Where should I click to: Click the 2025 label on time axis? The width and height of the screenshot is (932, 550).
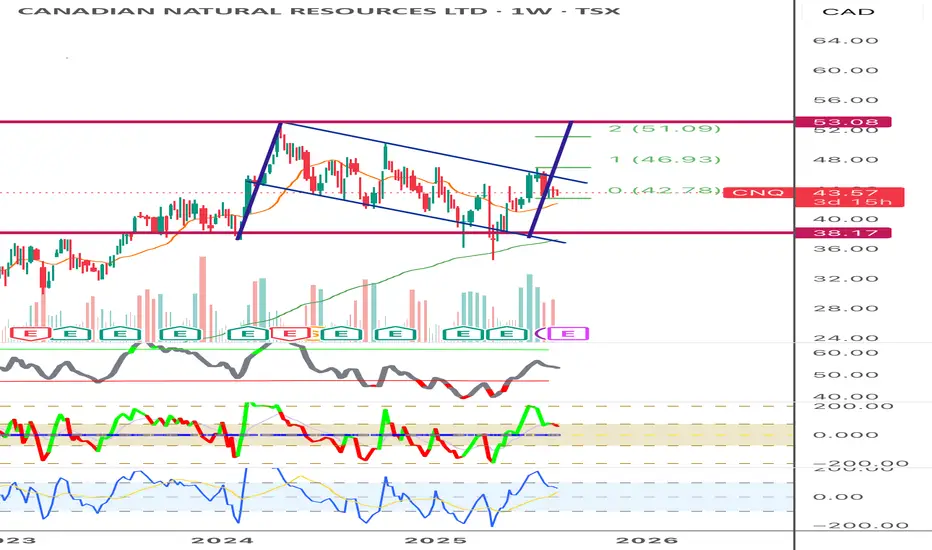(435, 540)
